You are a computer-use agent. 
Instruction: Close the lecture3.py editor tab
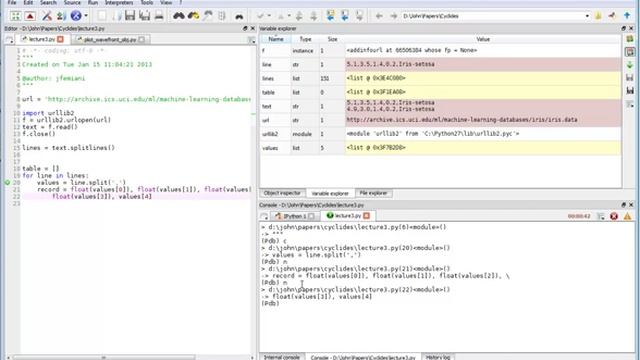(60, 39)
